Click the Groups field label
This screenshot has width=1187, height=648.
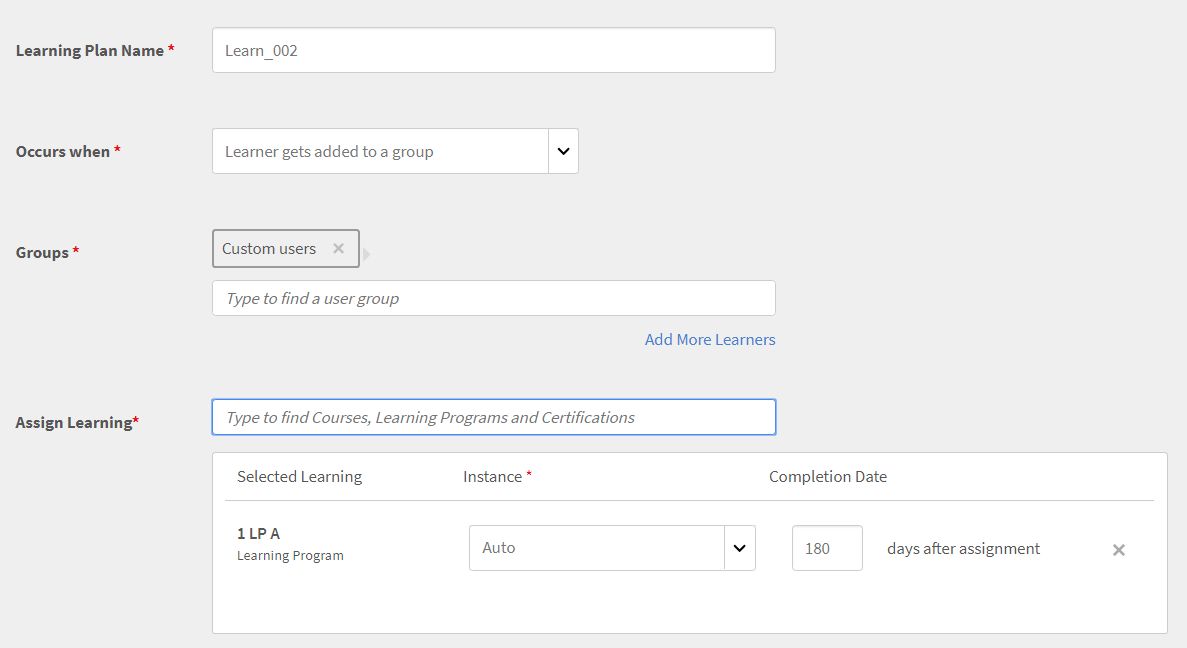(x=42, y=253)
